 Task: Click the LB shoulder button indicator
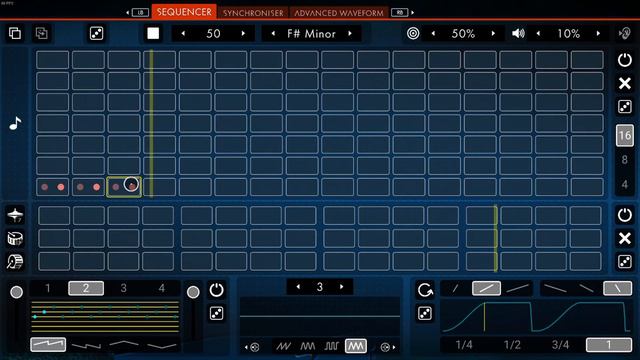click(x=140, y=13)
